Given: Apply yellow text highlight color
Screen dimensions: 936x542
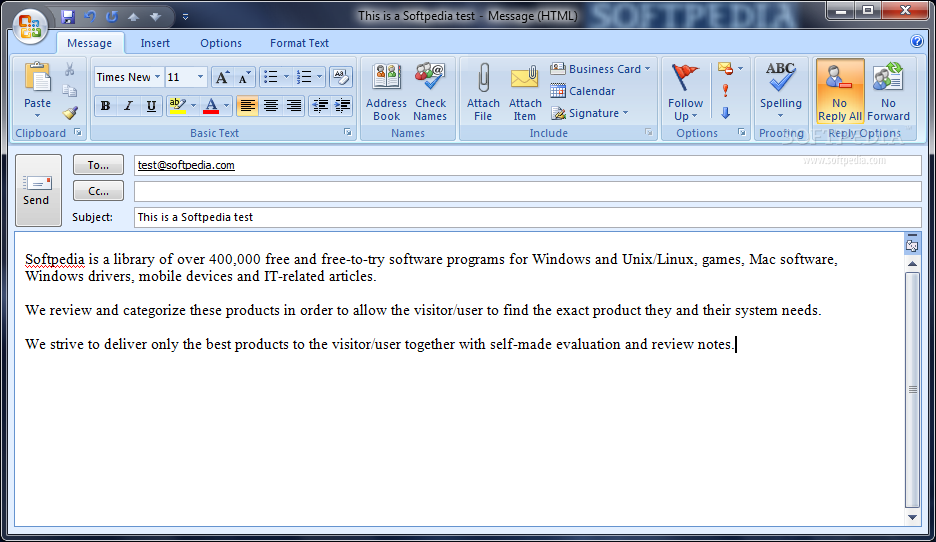Looking at the screenshot, I should point(177,106).
